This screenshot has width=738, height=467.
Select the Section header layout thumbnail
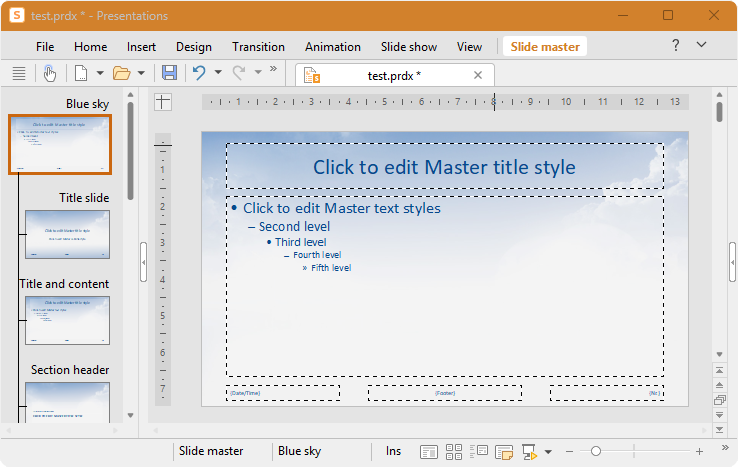[67, 403]
